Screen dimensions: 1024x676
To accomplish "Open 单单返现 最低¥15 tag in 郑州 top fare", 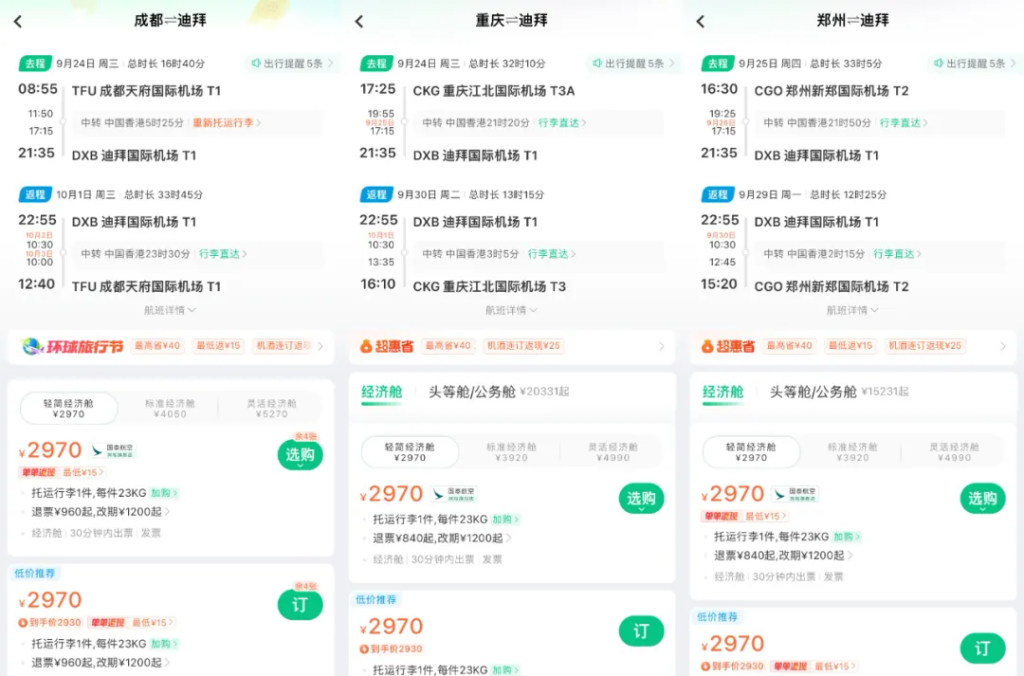I will pos(744,516).
